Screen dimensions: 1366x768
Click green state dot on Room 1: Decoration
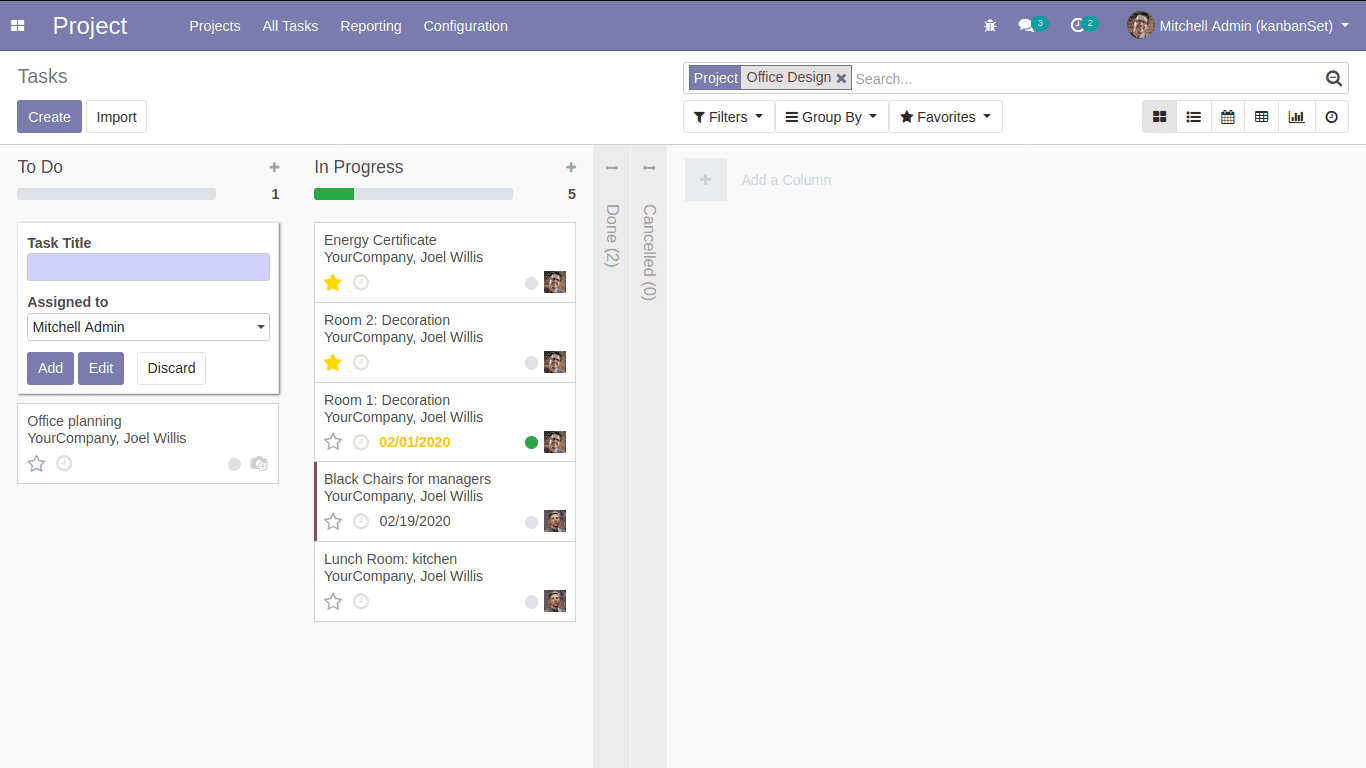[532, 442]
